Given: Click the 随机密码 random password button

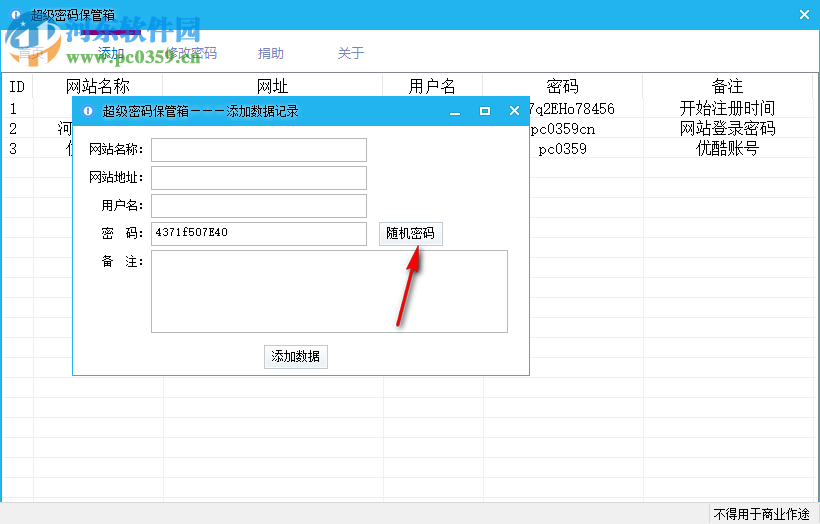Looking at the screenshot, I should [411, 233].
